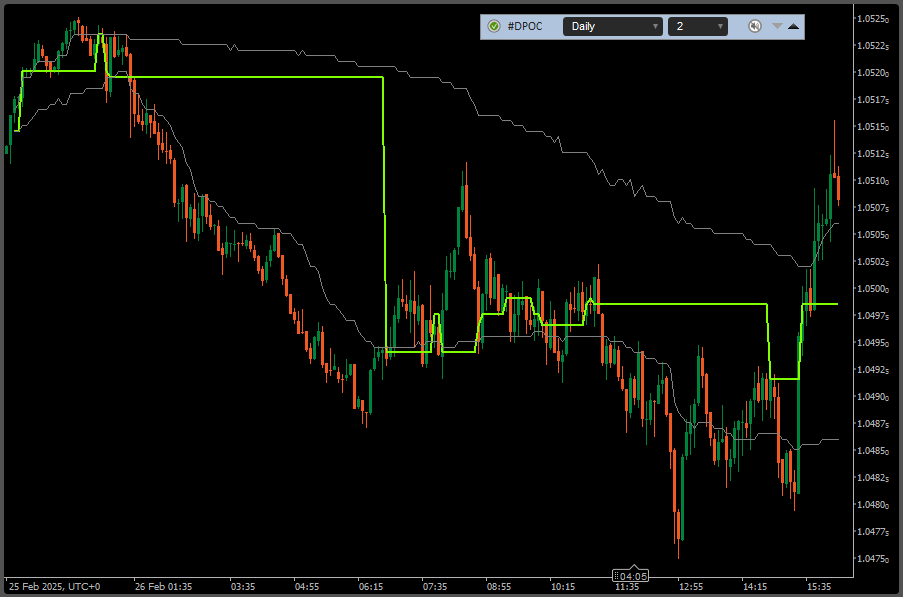Toggle the green checkmark beside #DPOC

pyautogui.click(x=494, y=26)
